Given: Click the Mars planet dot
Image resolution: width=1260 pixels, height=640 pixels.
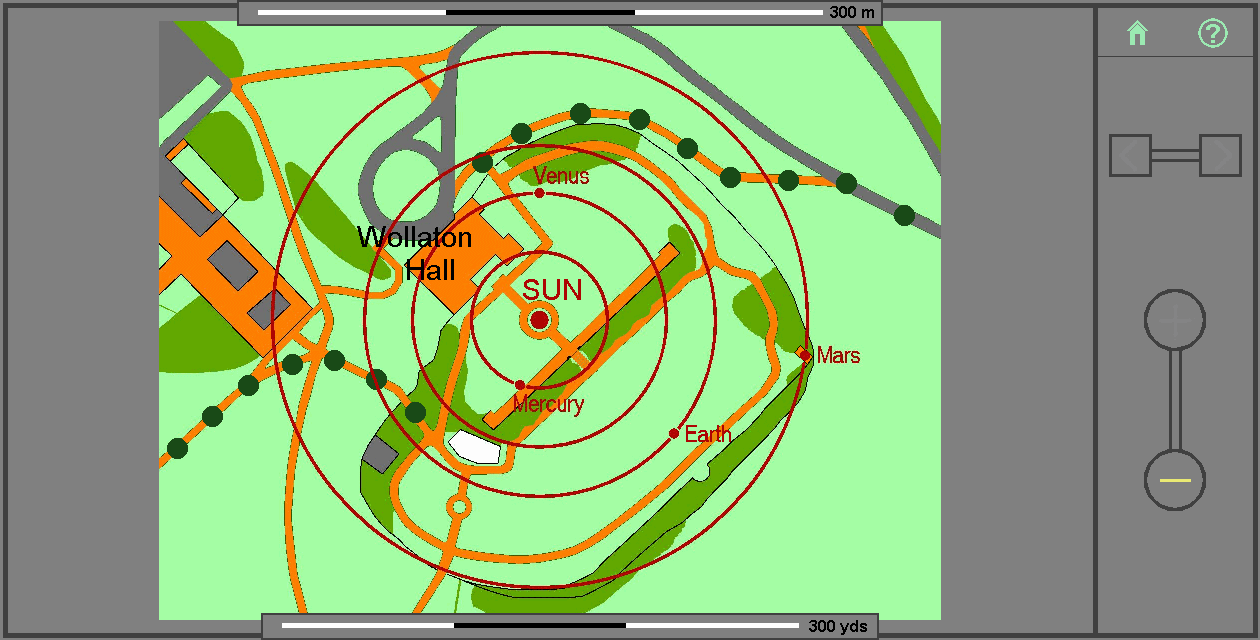Looking at the screenshot, I should 805,355.
